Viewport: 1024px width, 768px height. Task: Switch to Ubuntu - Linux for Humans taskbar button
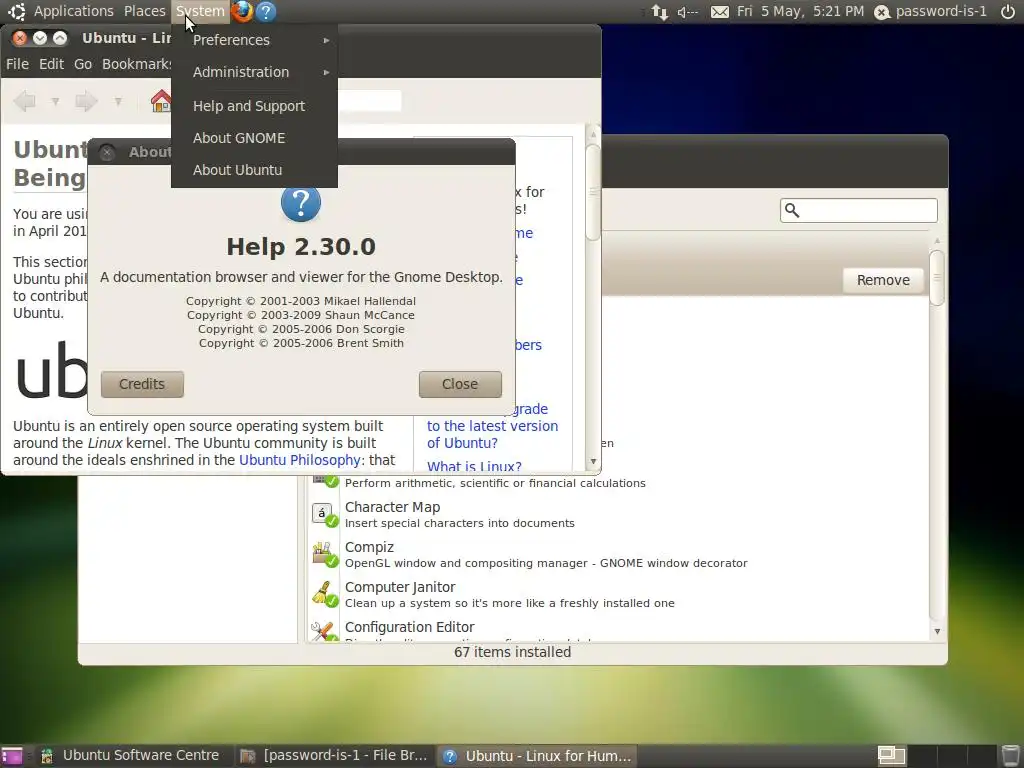pos(537,756)
